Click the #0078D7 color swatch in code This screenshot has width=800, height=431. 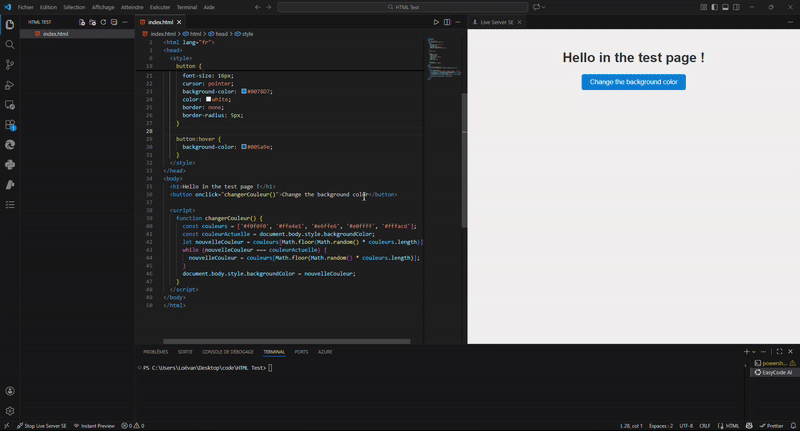click(244, 91)
